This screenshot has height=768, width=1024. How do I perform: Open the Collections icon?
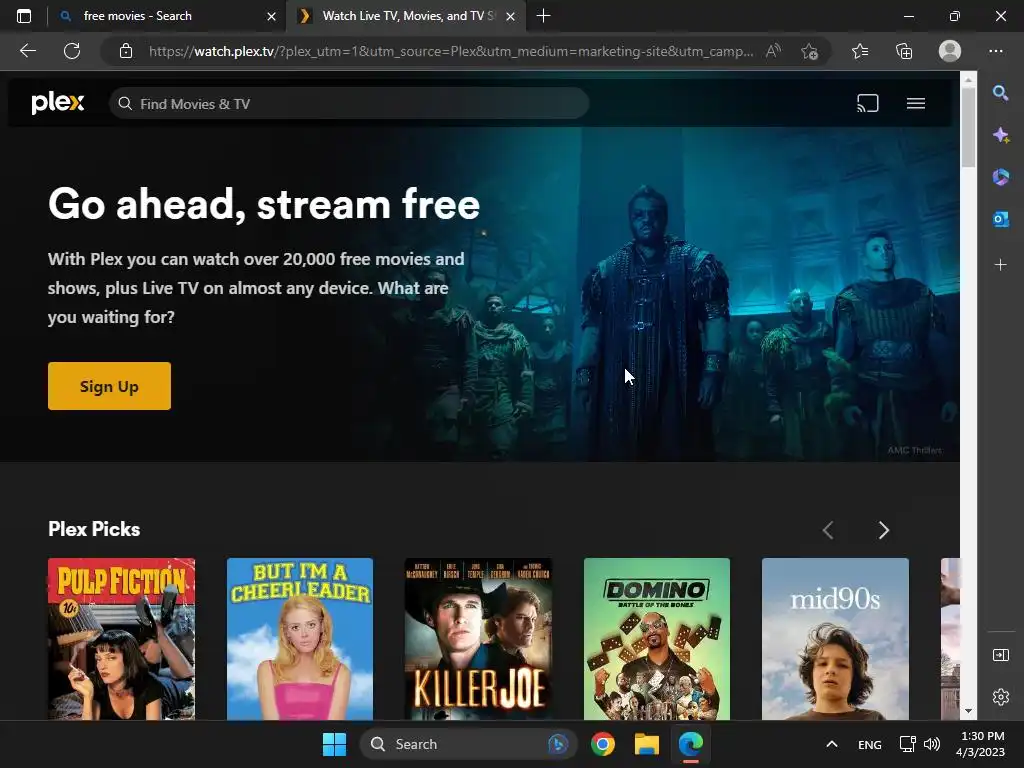[904, 51]
